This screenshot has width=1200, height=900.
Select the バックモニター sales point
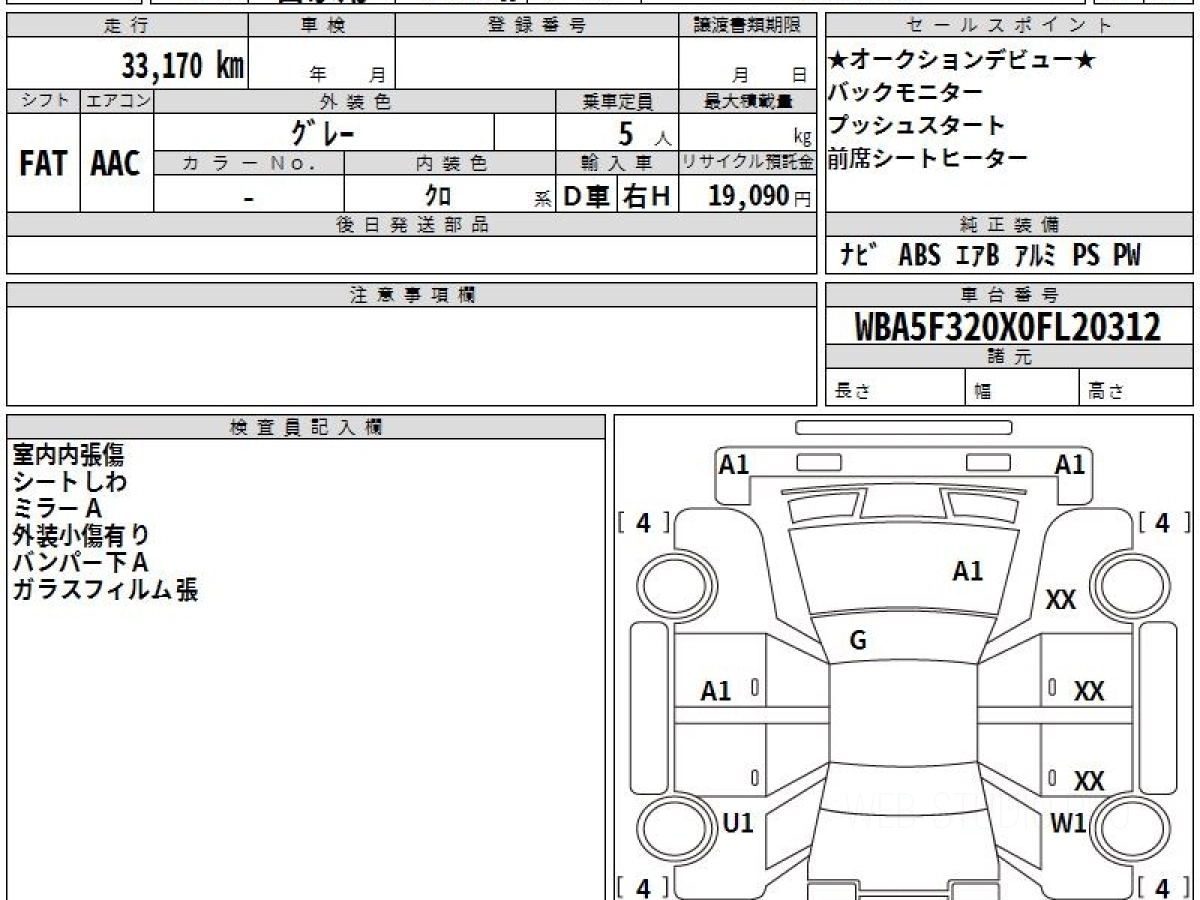click(x=906, y=93)
